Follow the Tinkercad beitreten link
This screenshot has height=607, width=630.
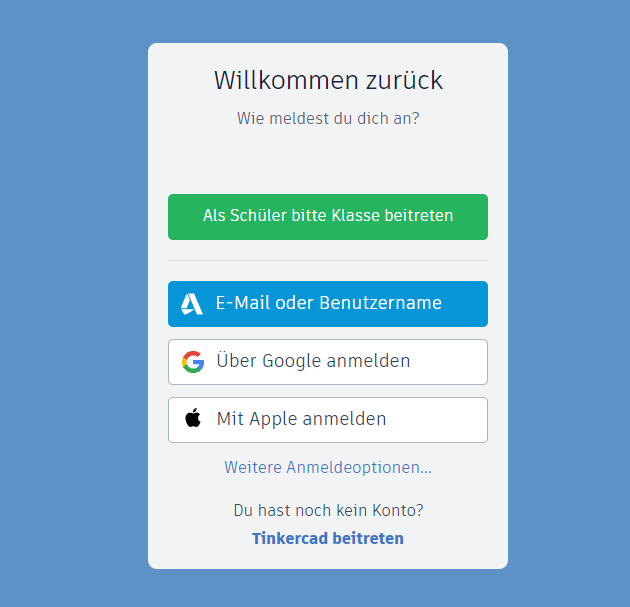(328, 538)
